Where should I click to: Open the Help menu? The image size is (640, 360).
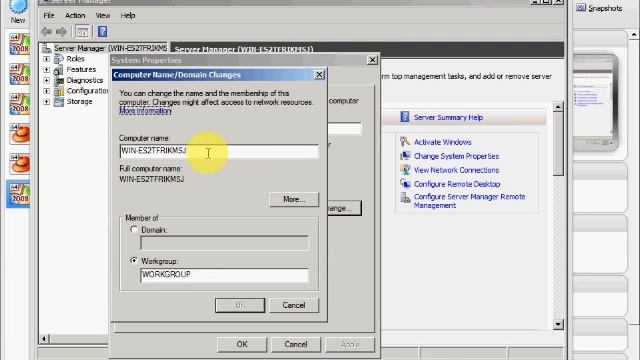point(128,16)
